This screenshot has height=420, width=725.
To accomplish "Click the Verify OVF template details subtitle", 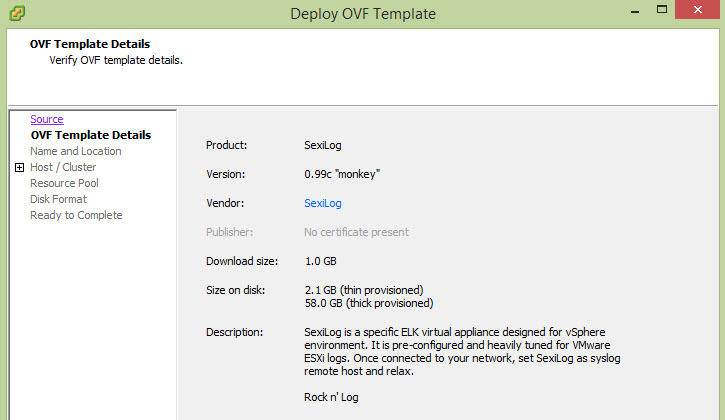I will (116, 60).
